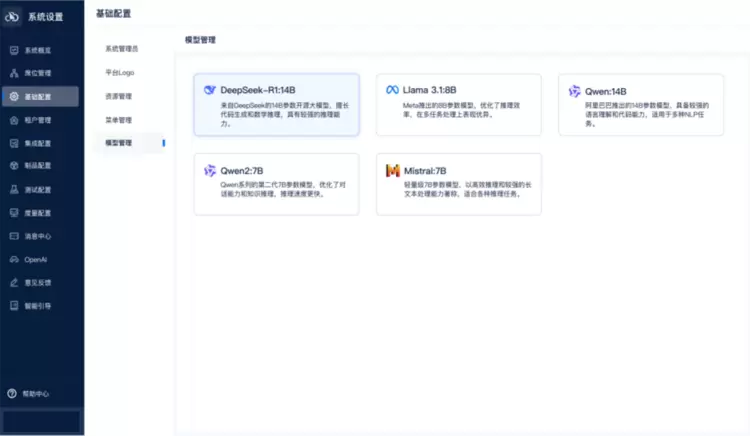The width and height of the screenshot is (750, 436).
Task: Click the Mistral logo on Mistral:7B card
Action: coord(392,171)
